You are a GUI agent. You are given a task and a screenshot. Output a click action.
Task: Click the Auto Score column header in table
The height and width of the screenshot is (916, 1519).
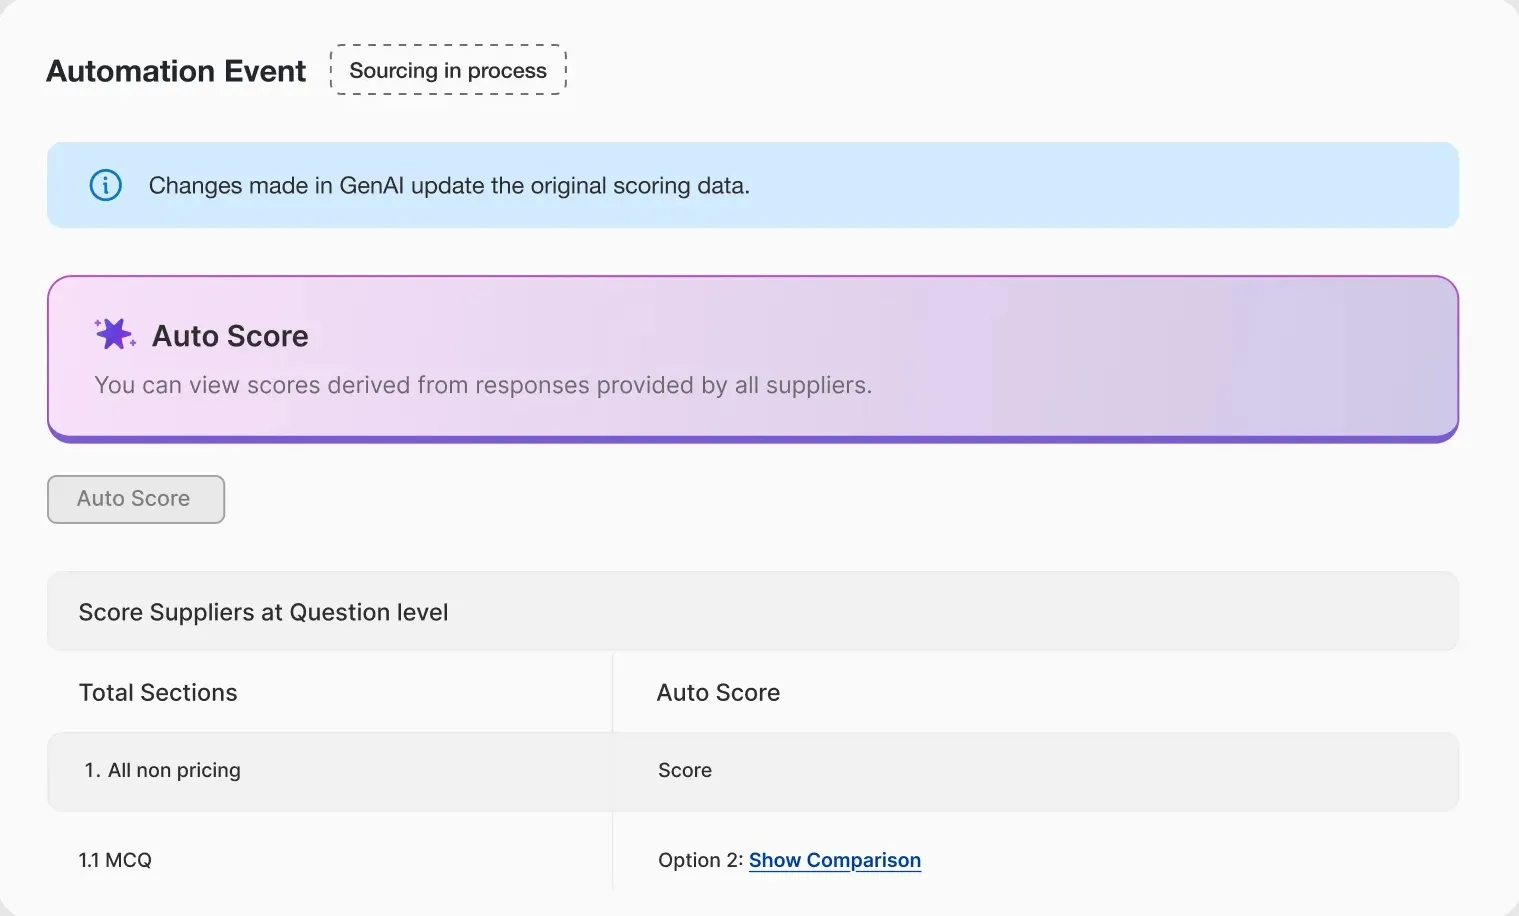(x=718, y=692)
